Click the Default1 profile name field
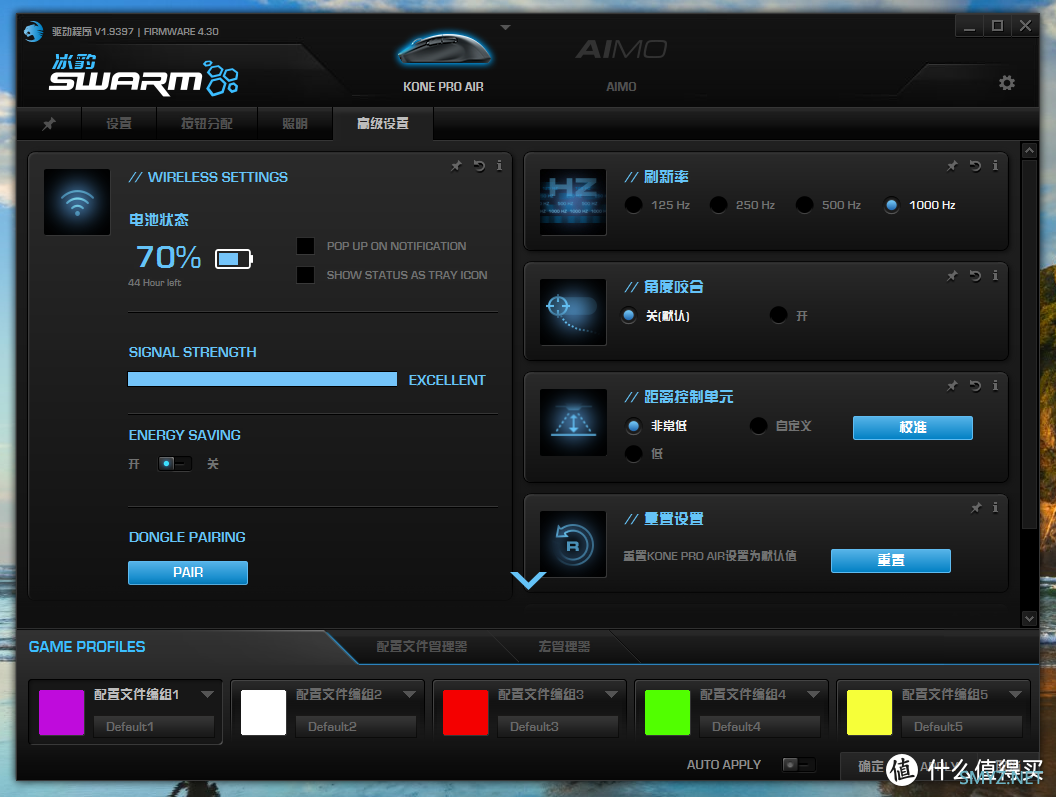1056x797 pixels. click(x=154, y=726)
